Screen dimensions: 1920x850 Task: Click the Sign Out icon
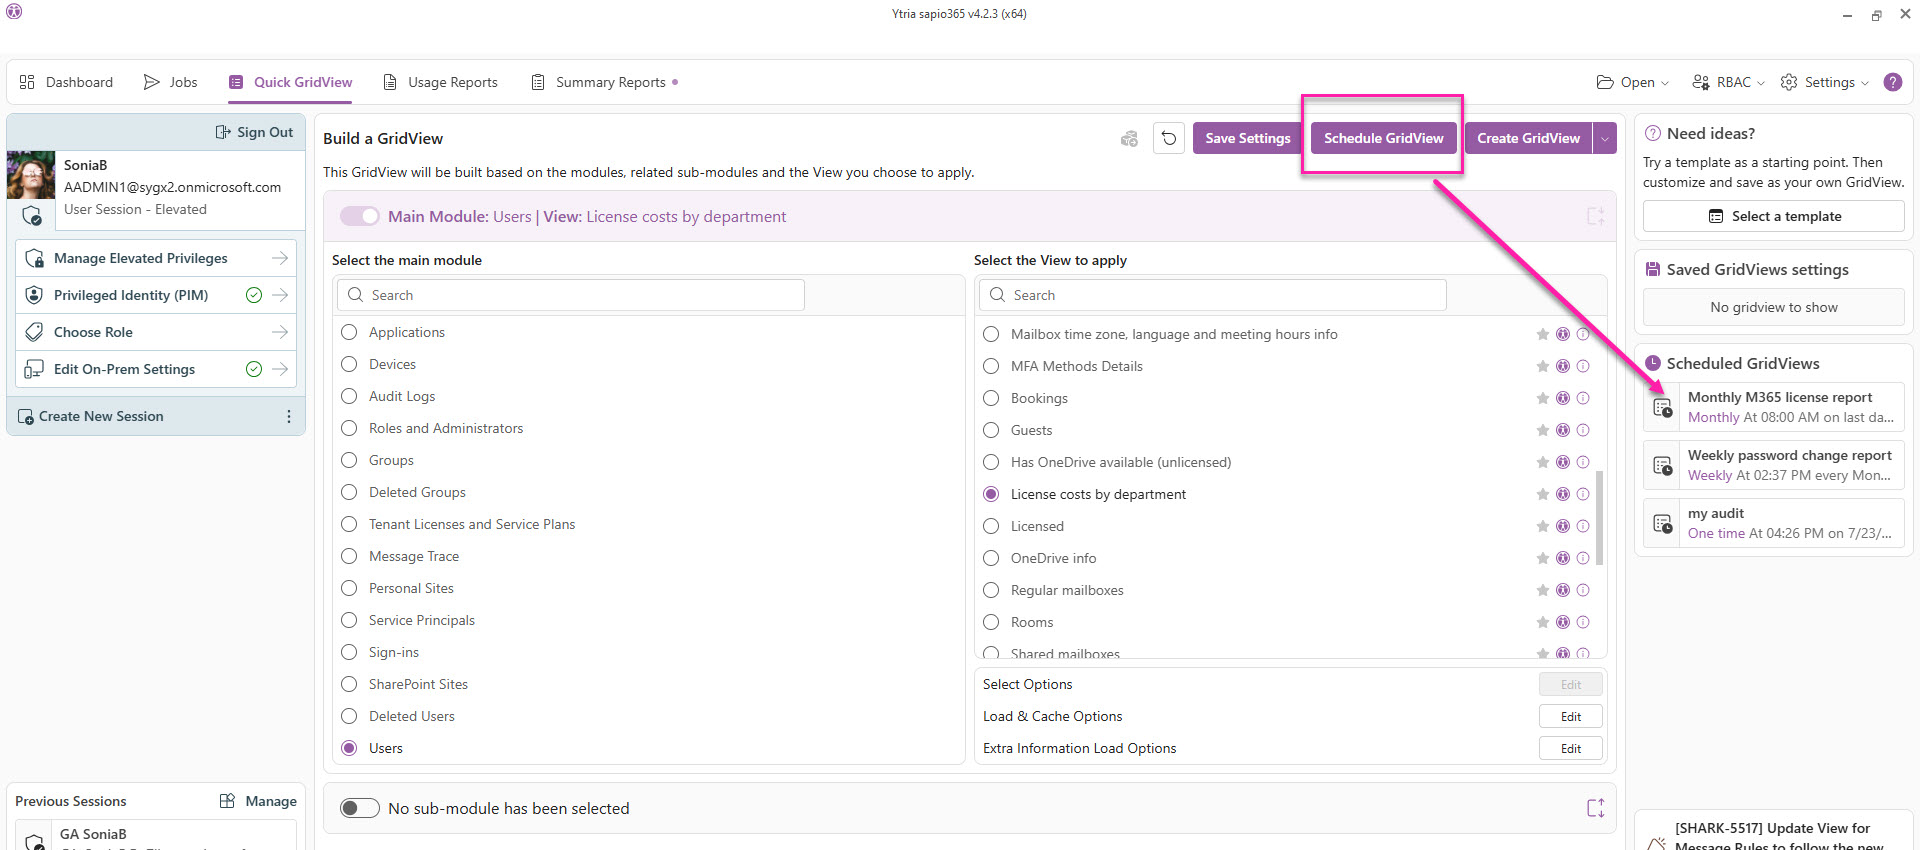223,132
